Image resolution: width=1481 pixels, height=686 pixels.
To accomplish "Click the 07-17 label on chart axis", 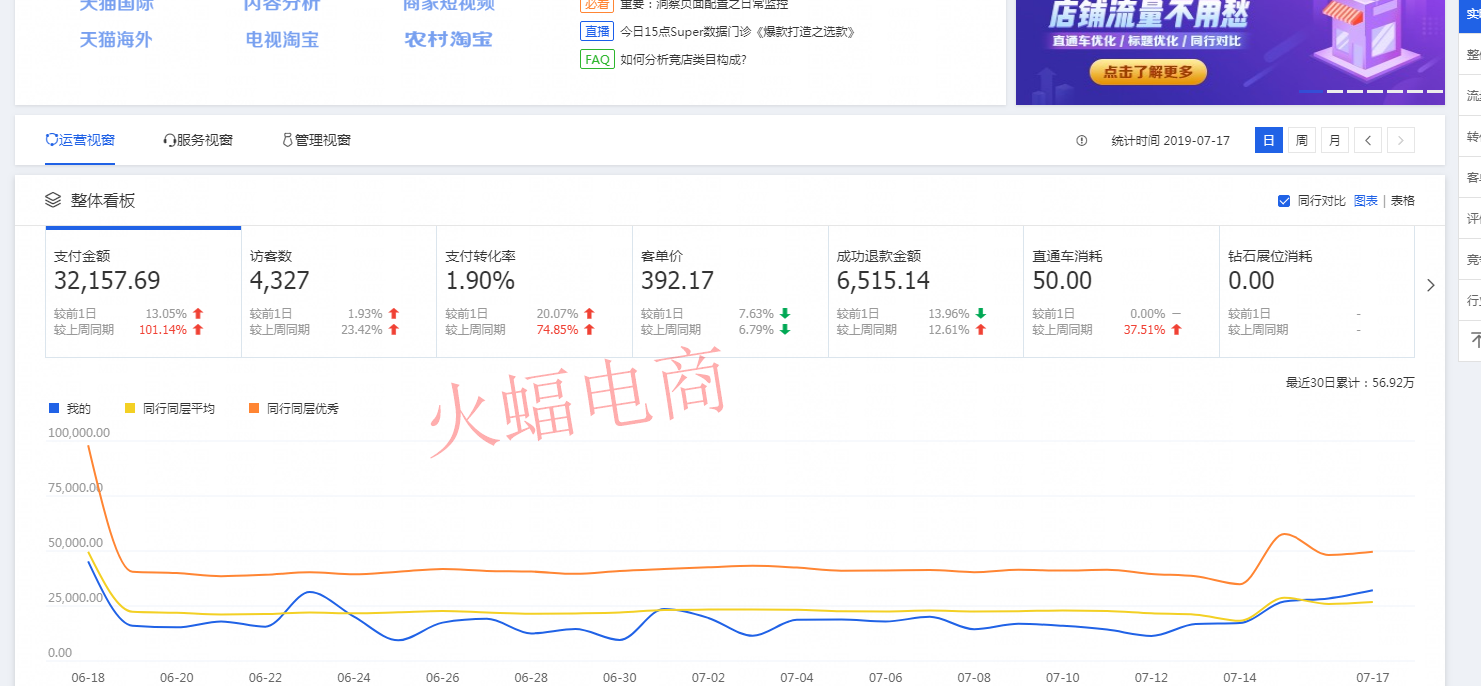I will click(1373, 678).
